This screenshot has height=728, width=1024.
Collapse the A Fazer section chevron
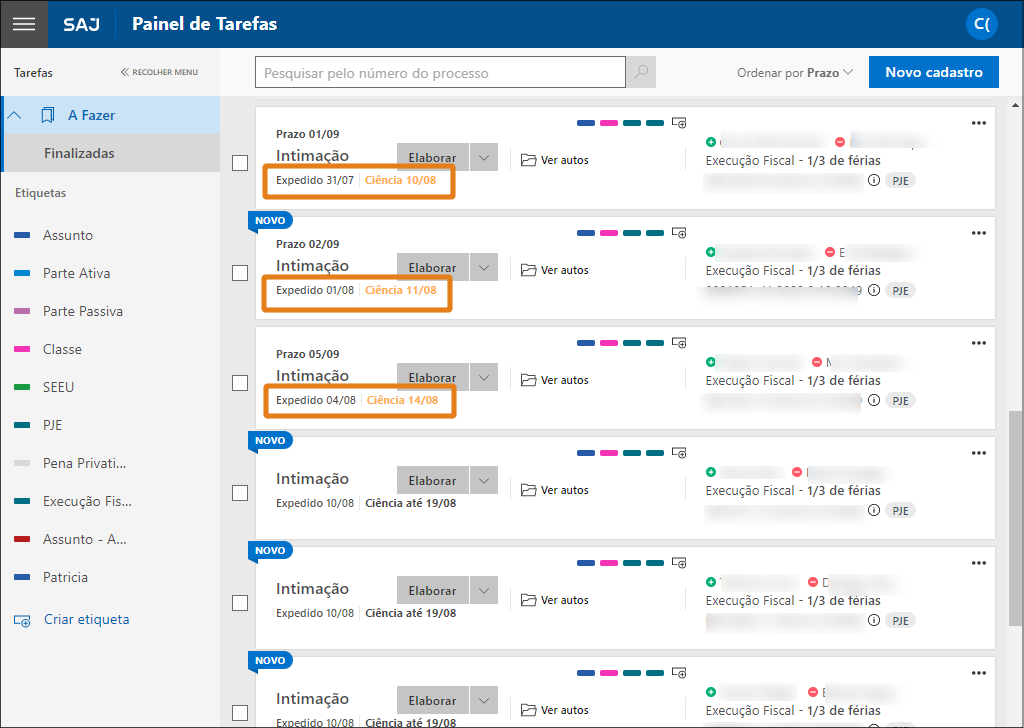pos(14,116)
